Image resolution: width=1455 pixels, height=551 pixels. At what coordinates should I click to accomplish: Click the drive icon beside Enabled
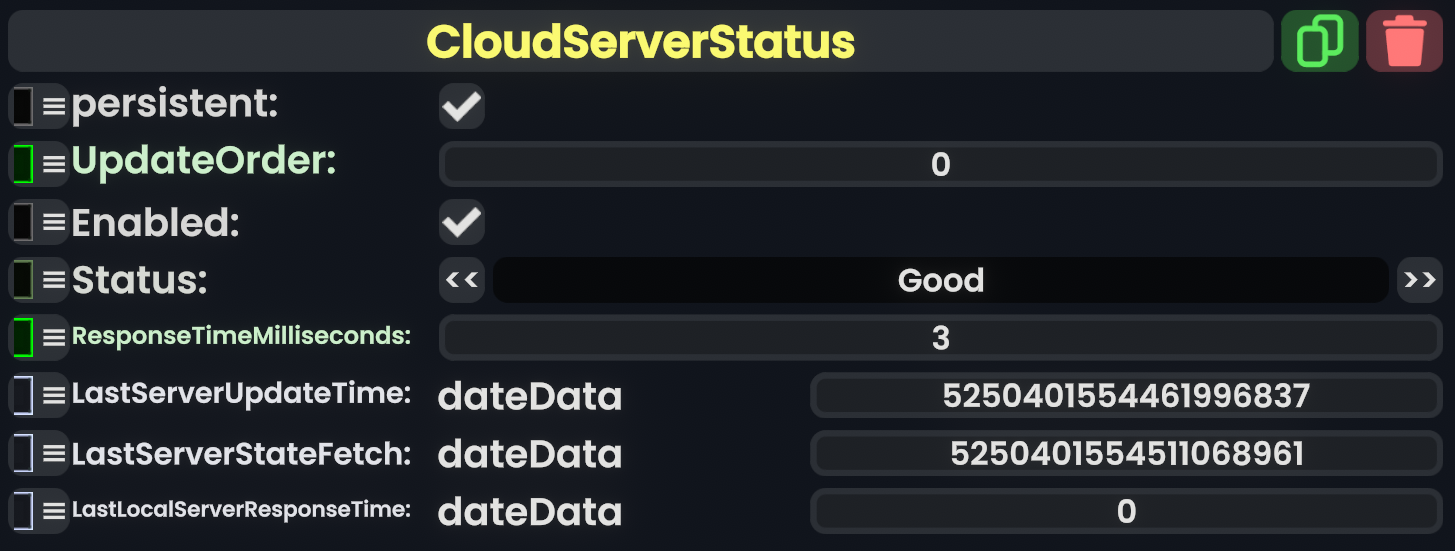23,222
